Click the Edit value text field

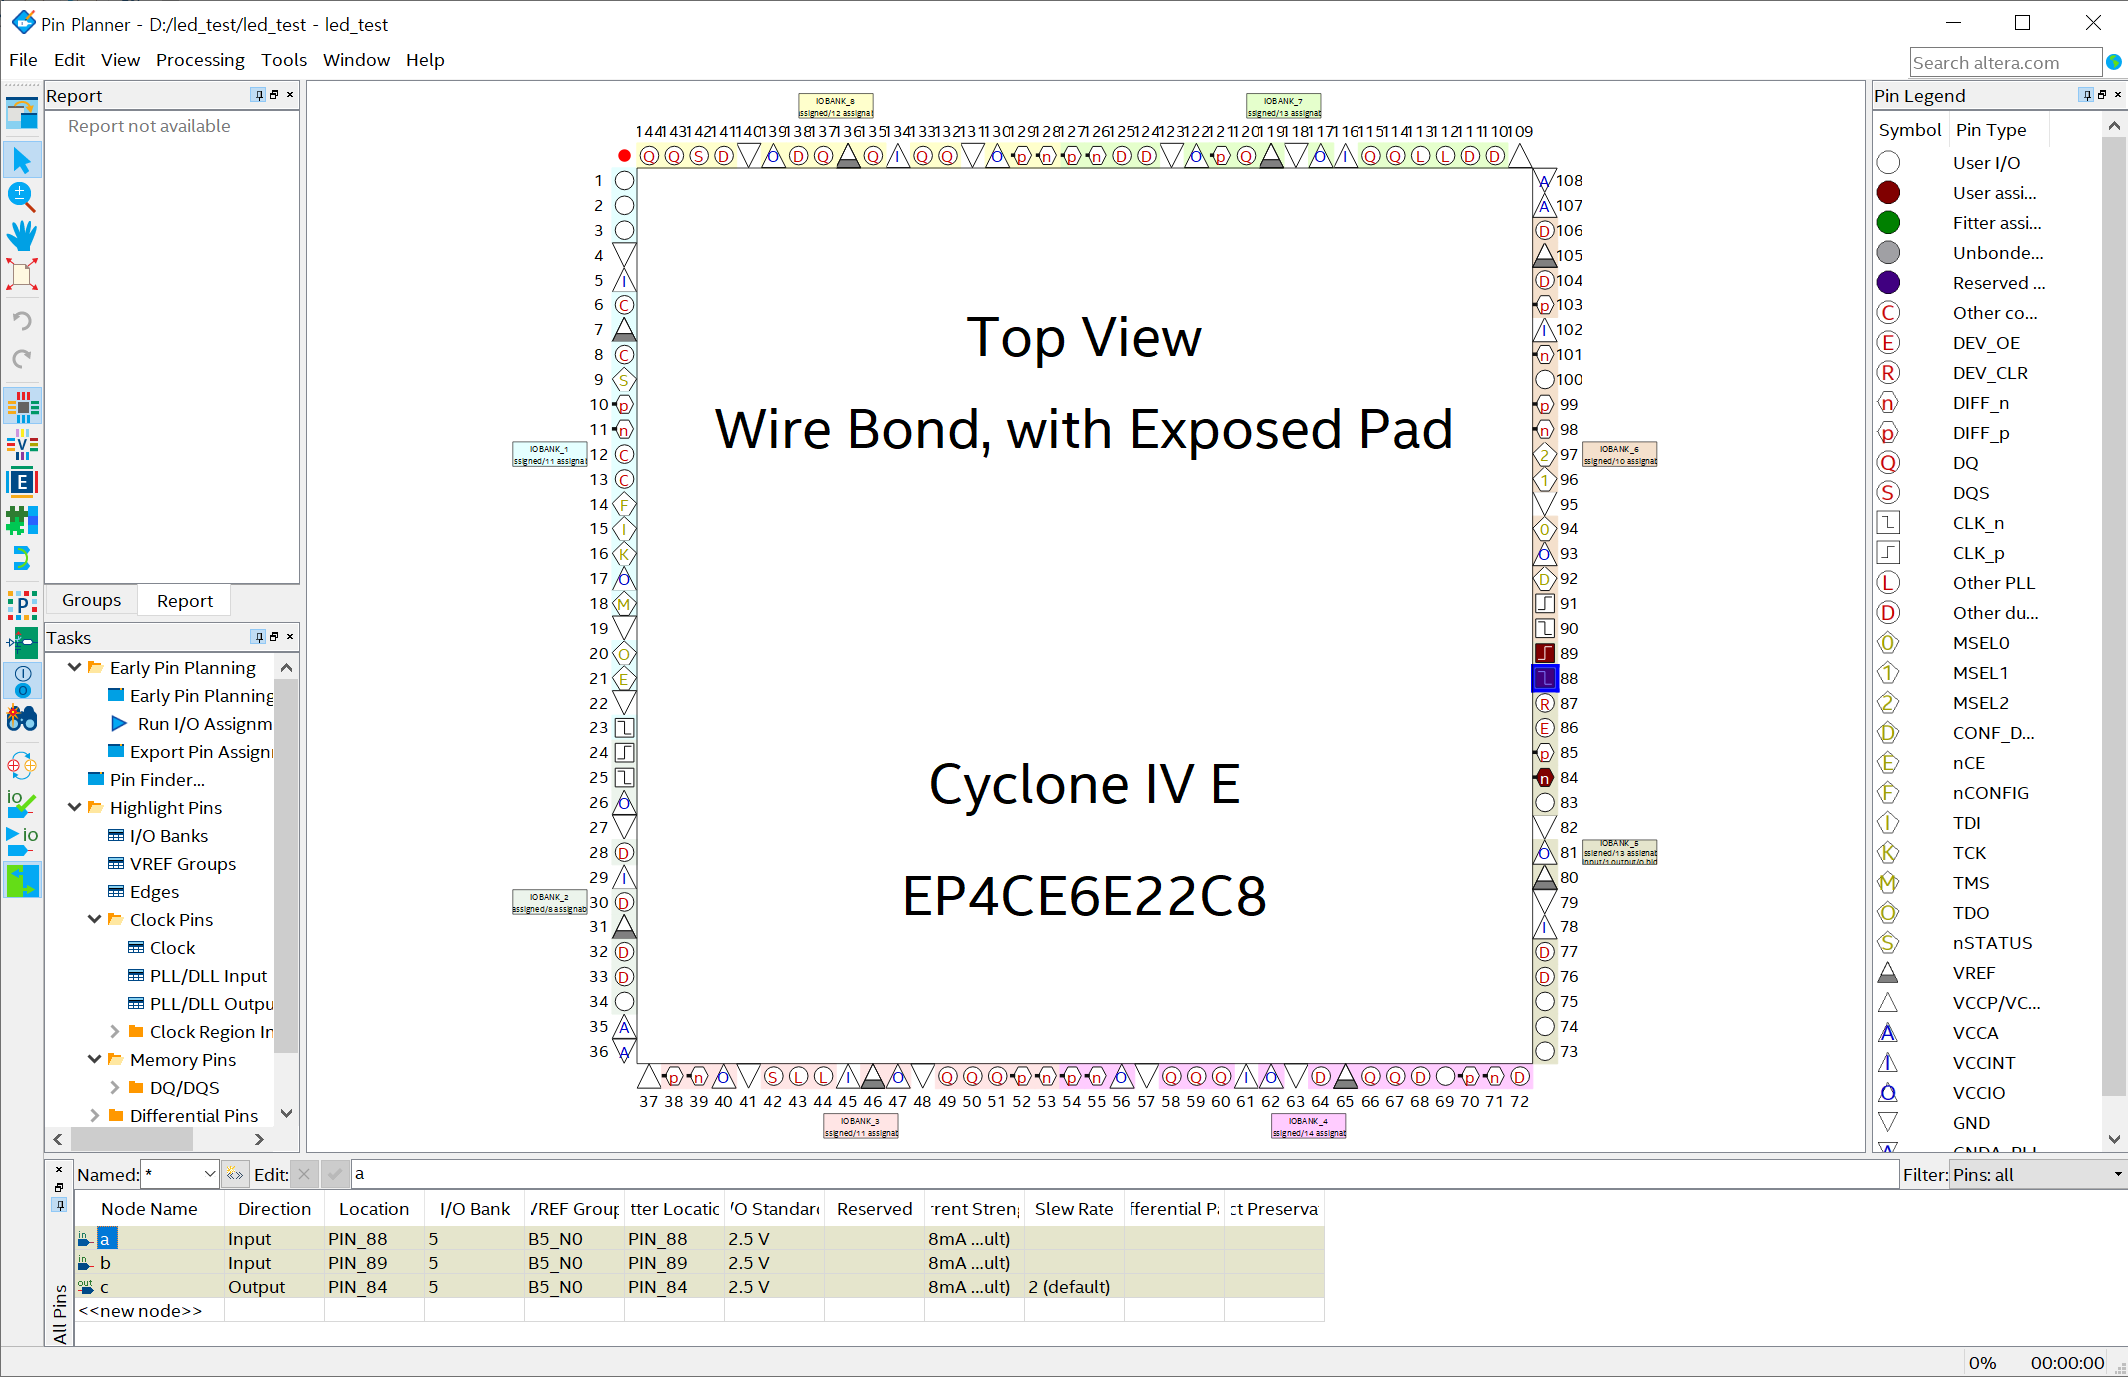tap(1124, 1174)
